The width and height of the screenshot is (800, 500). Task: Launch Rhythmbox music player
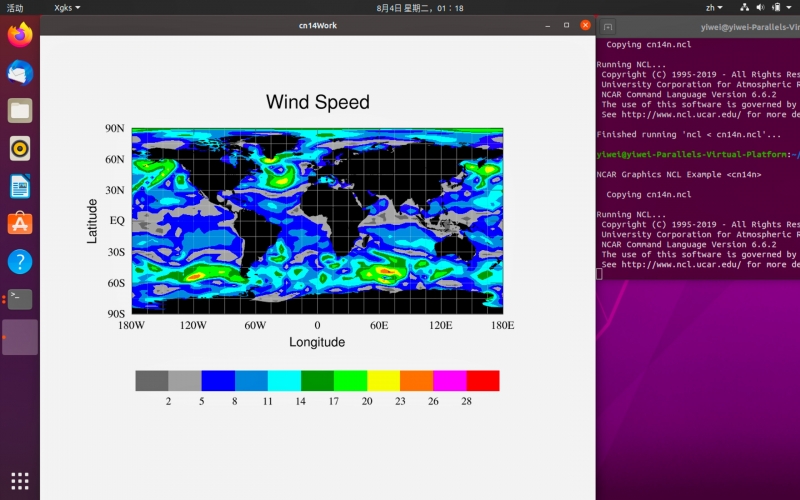(x=20, y=149)
